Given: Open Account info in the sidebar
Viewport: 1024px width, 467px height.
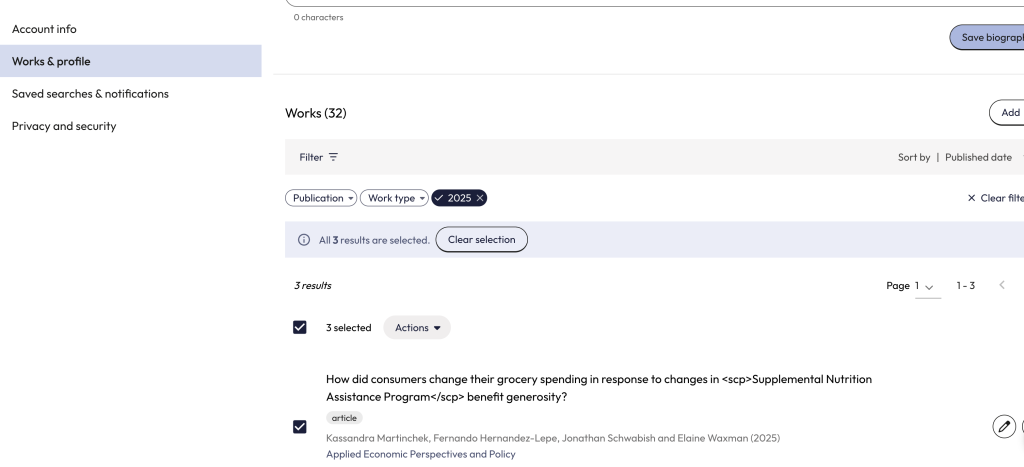Looking at the screenshot, I should (44, 29).
